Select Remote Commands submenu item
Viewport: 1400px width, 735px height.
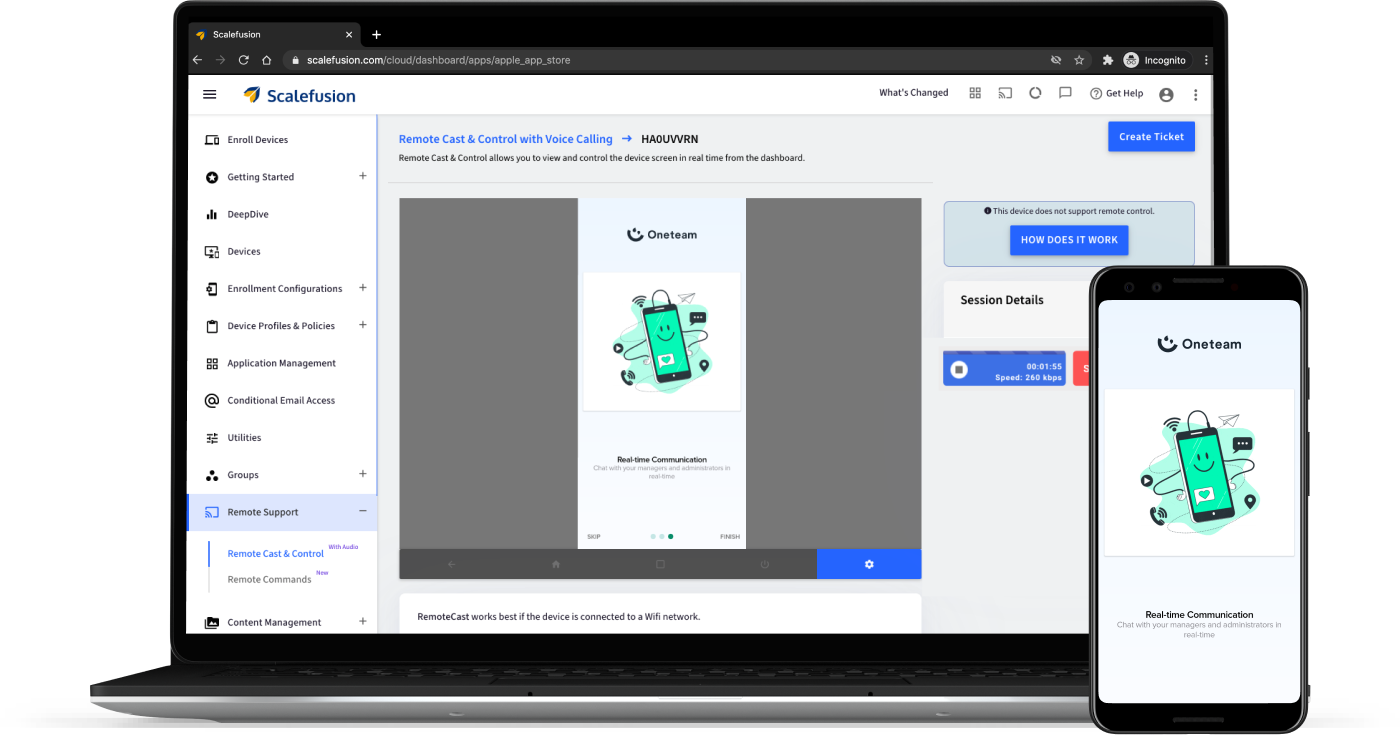point(269,579)
